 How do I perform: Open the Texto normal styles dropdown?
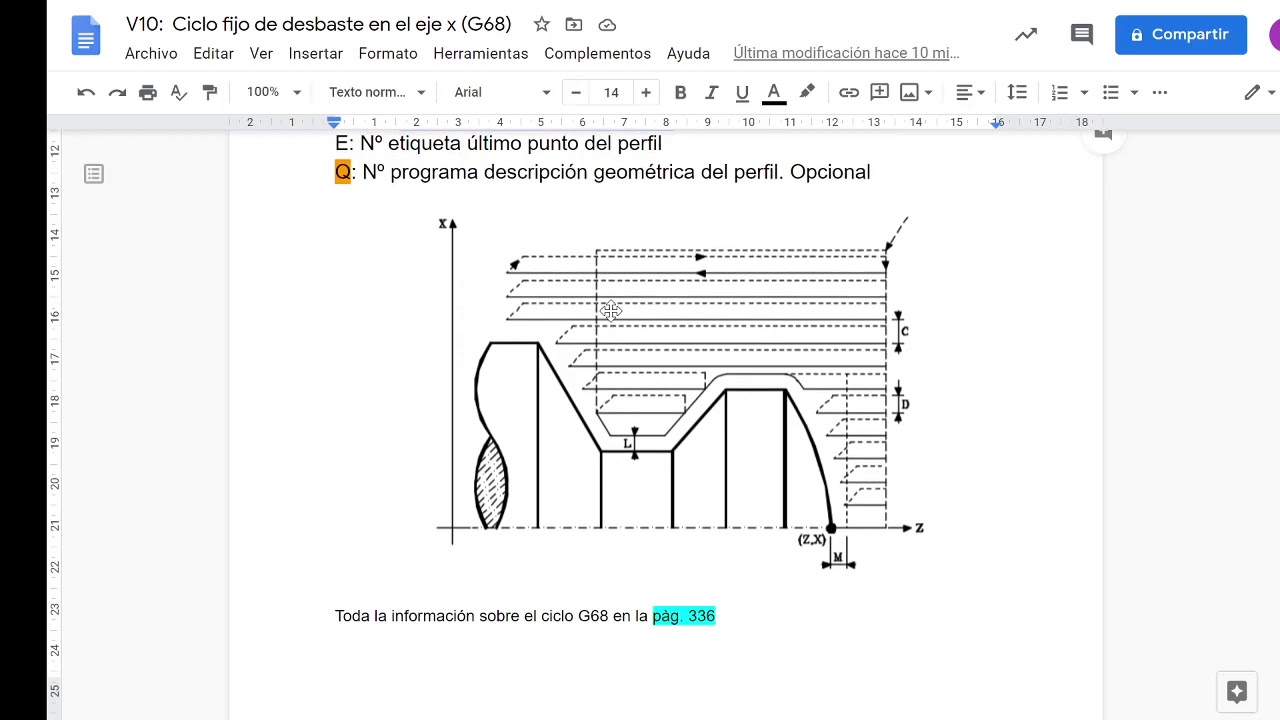[377, 92]
